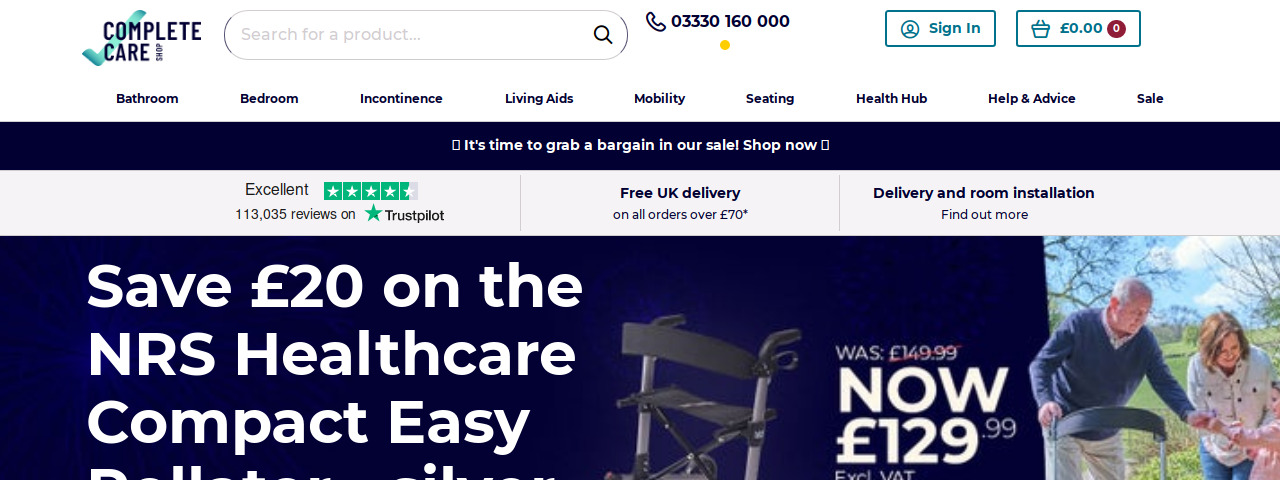Select Living Aids in navigation
This screenshot has height=480, width=1280.
(x=539, y=98)
